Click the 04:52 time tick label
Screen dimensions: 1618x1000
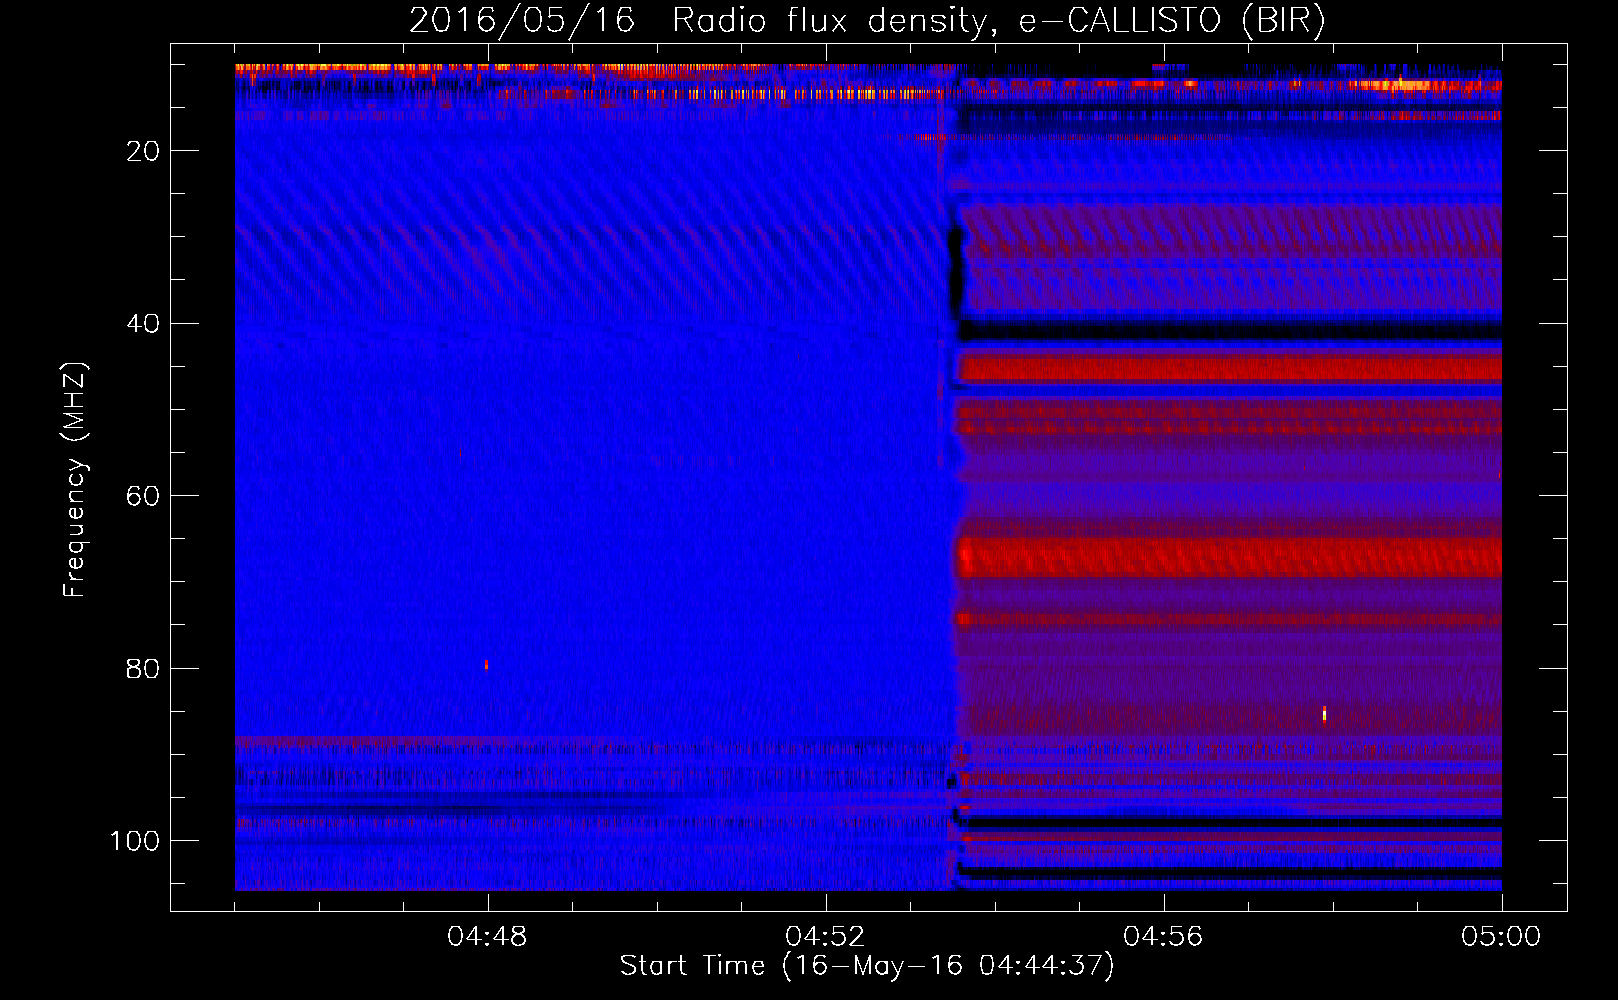825,937
